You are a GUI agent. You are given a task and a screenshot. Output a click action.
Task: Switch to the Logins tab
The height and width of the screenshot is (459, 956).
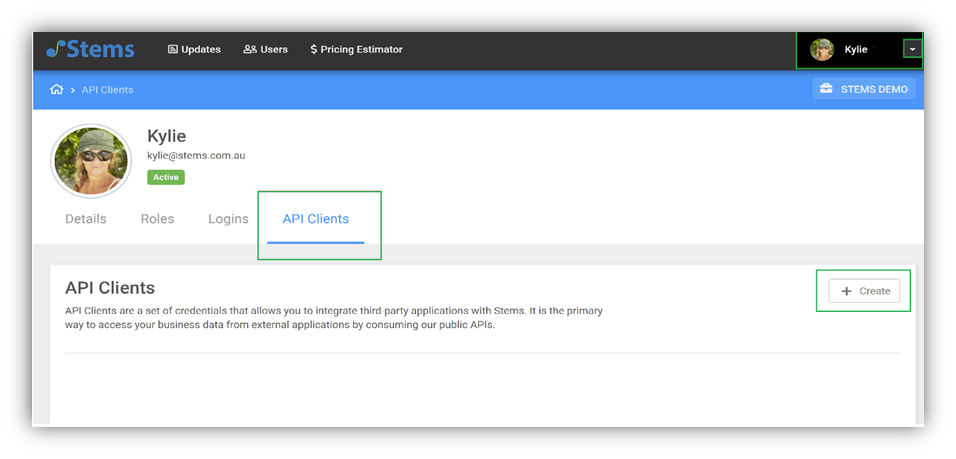tap(228, 219)
